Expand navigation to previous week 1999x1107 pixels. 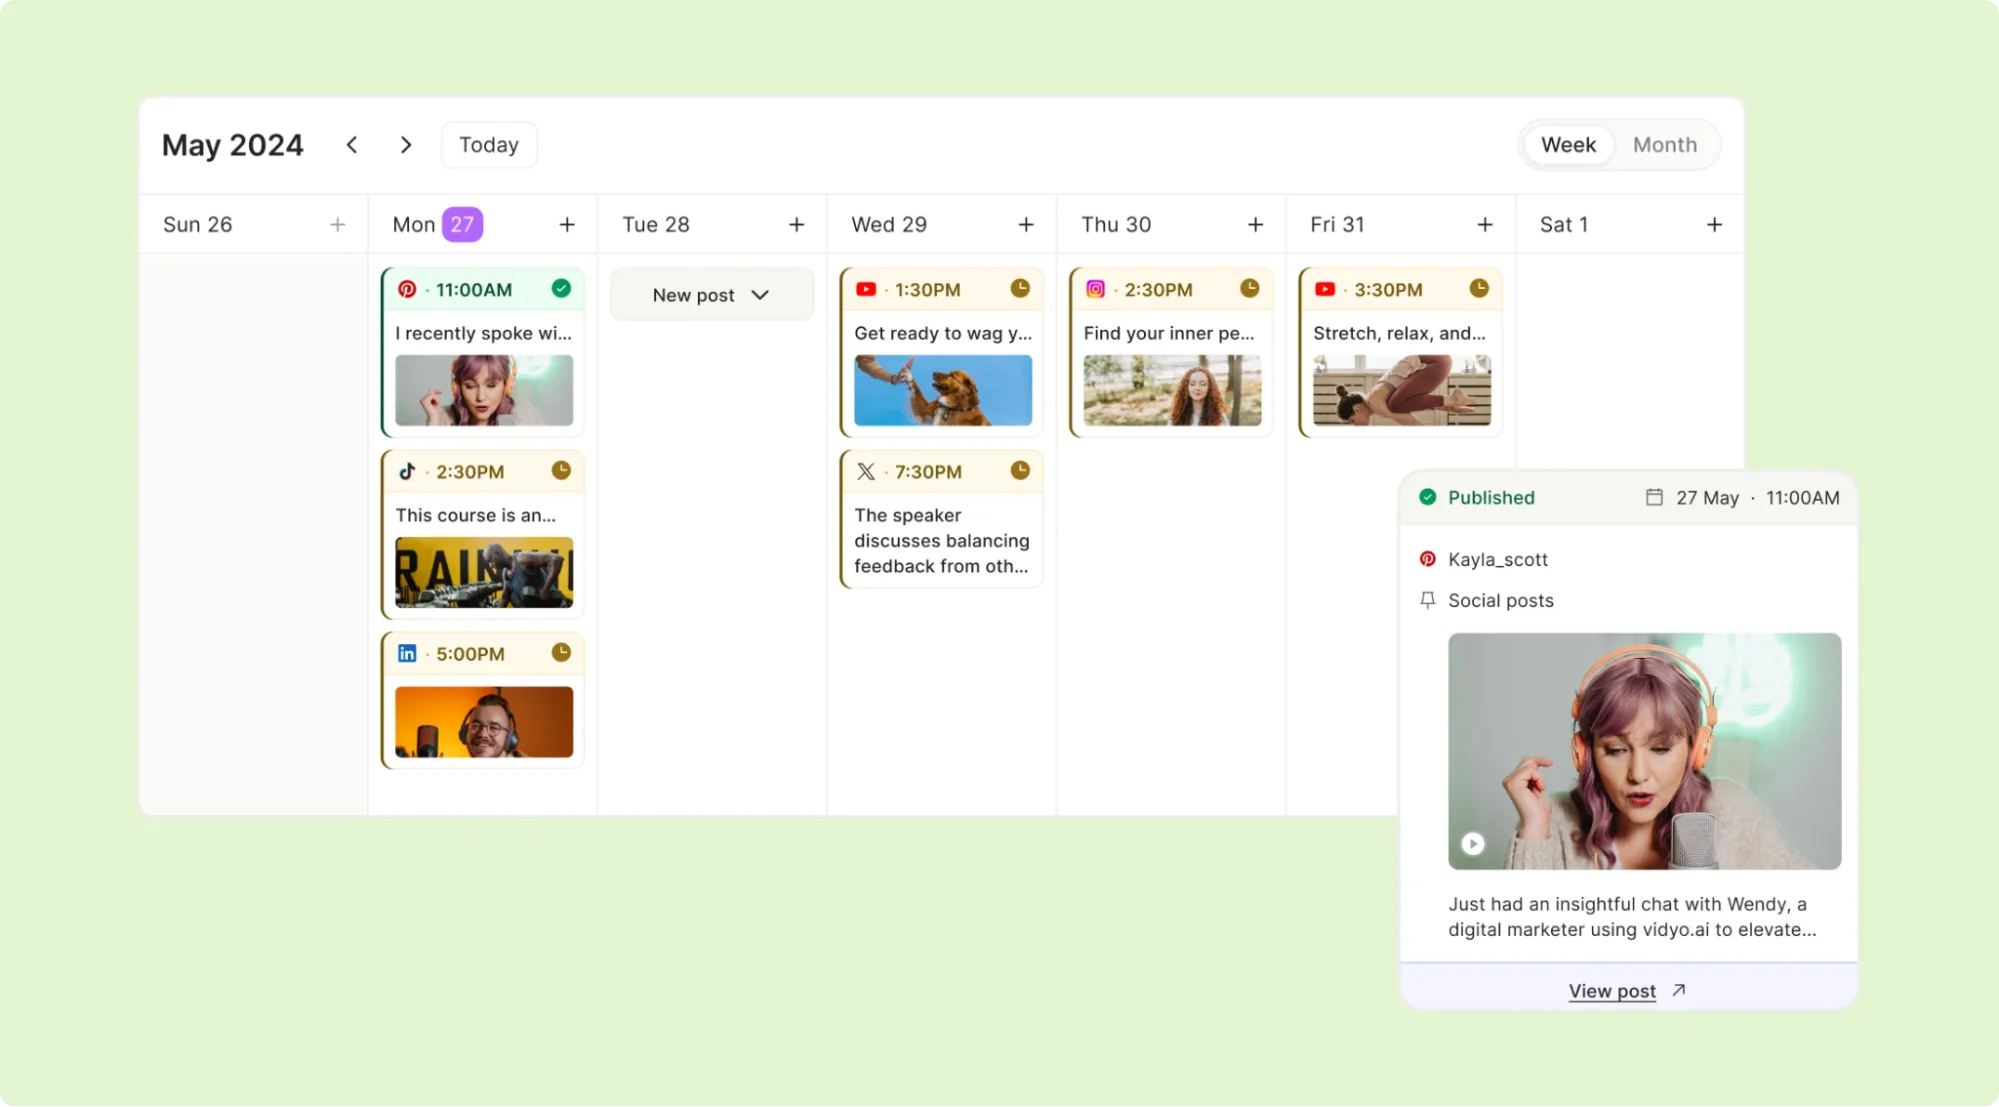pos(352,143)
